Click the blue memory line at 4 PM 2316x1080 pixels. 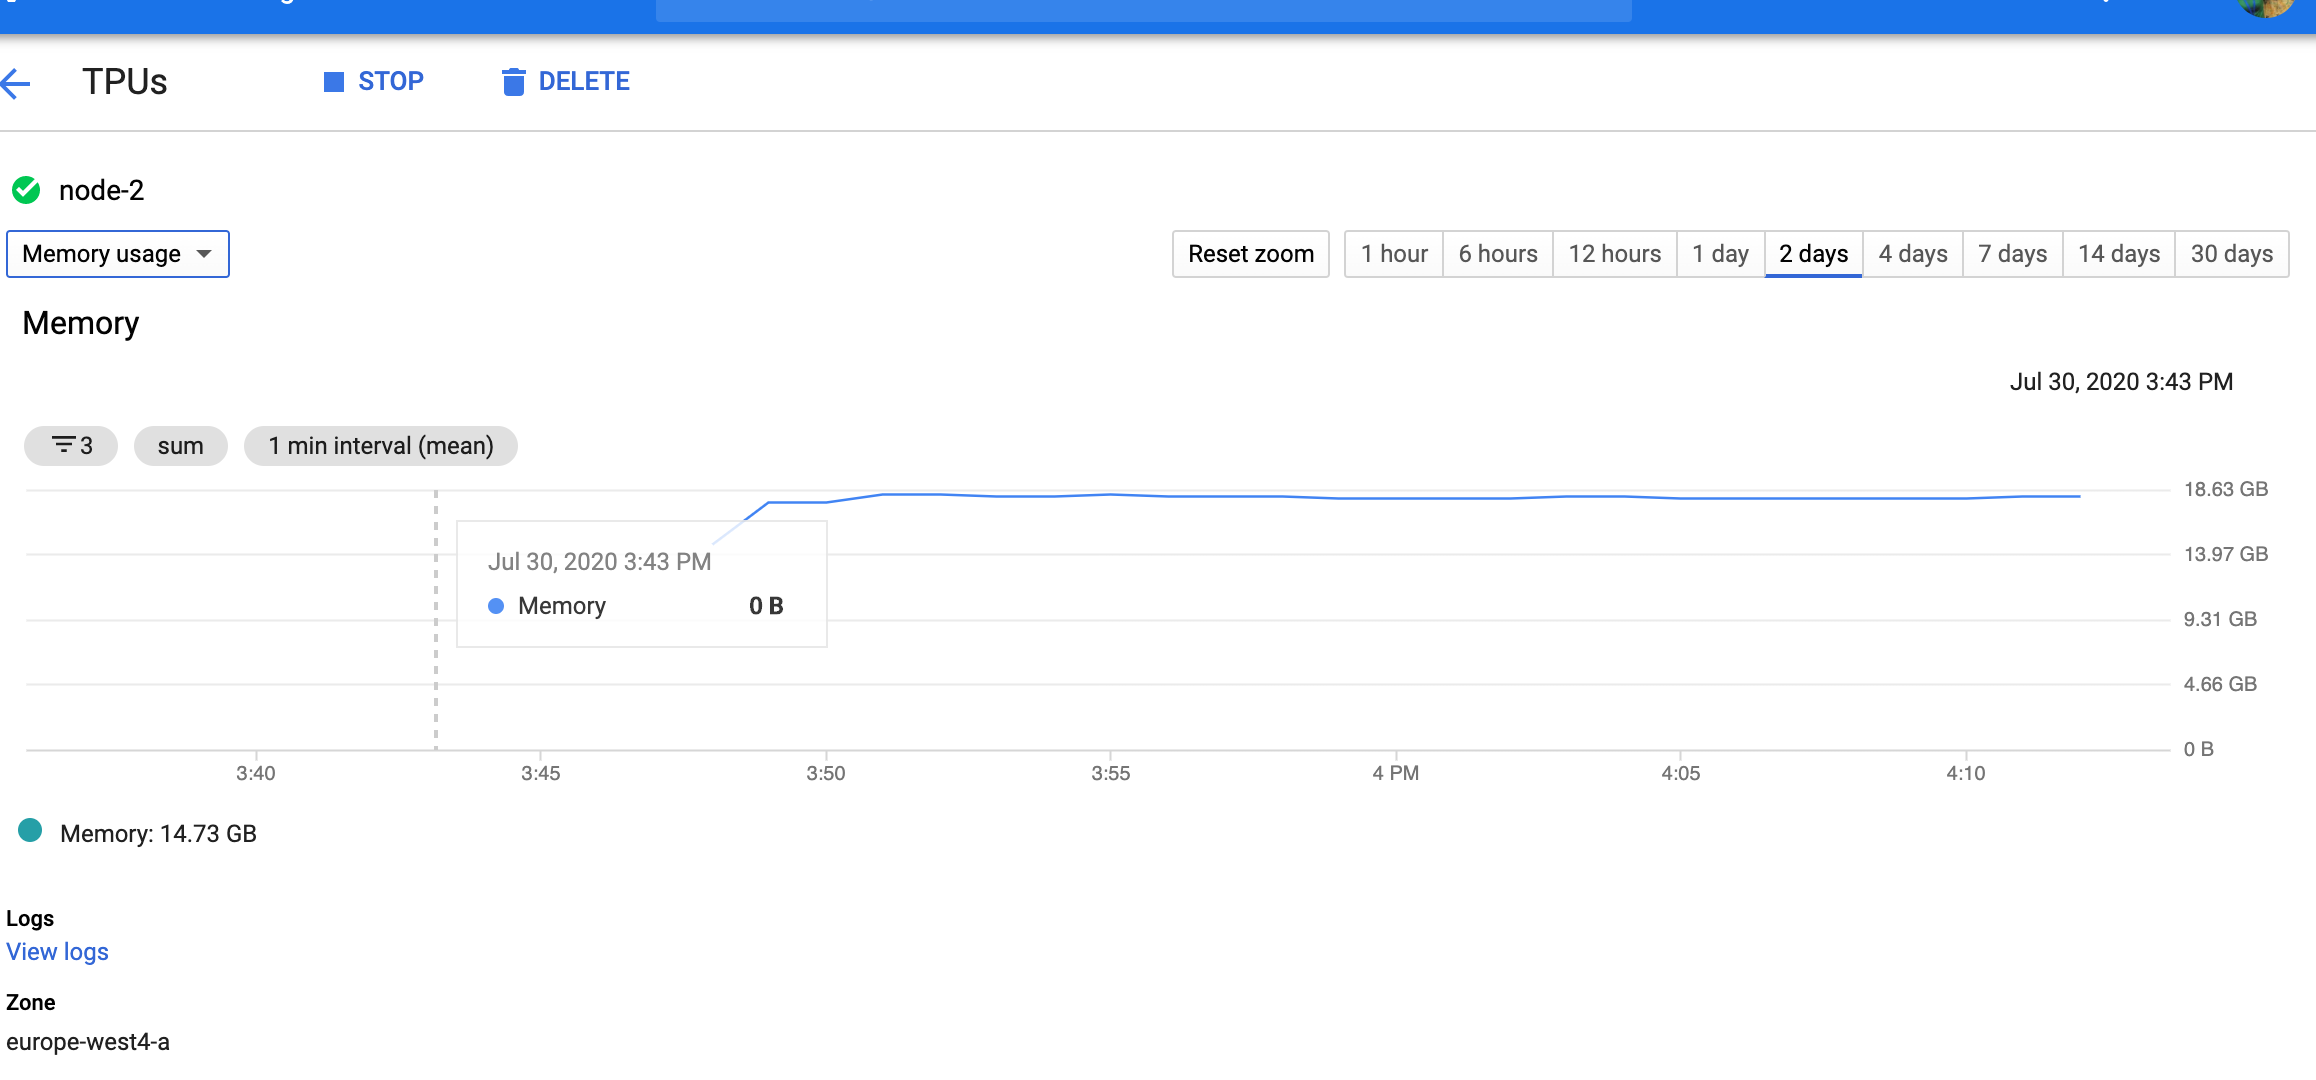(x=1396, y=498)
